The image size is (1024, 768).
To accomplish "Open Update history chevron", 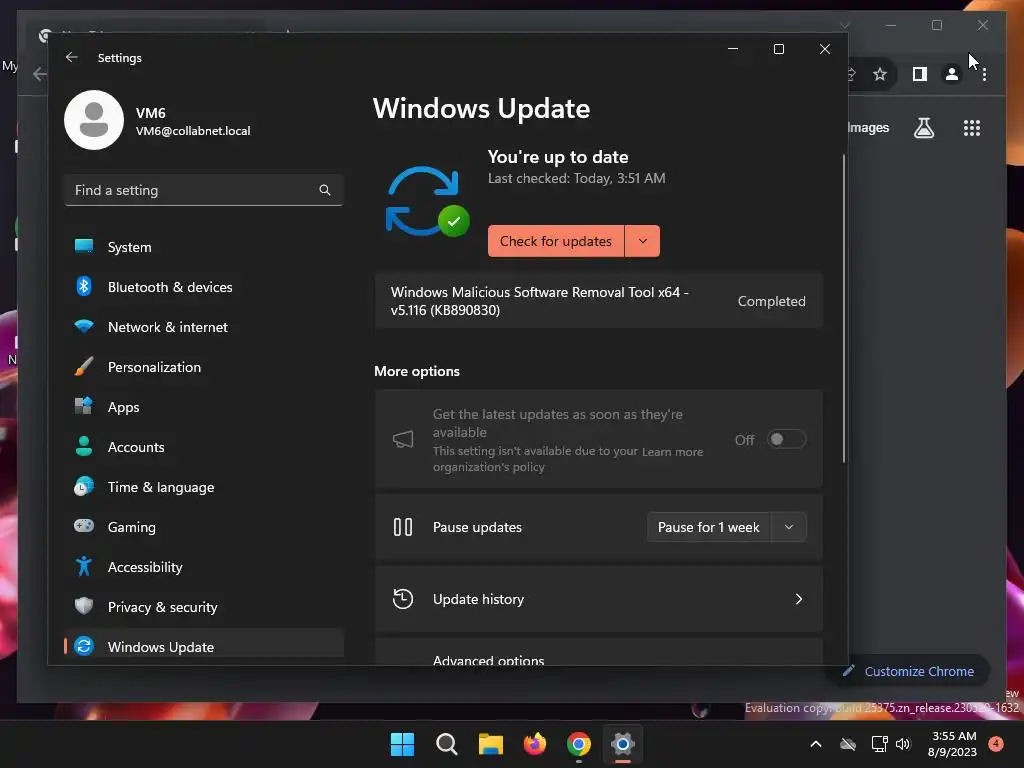I will click(x=799, y=599).
